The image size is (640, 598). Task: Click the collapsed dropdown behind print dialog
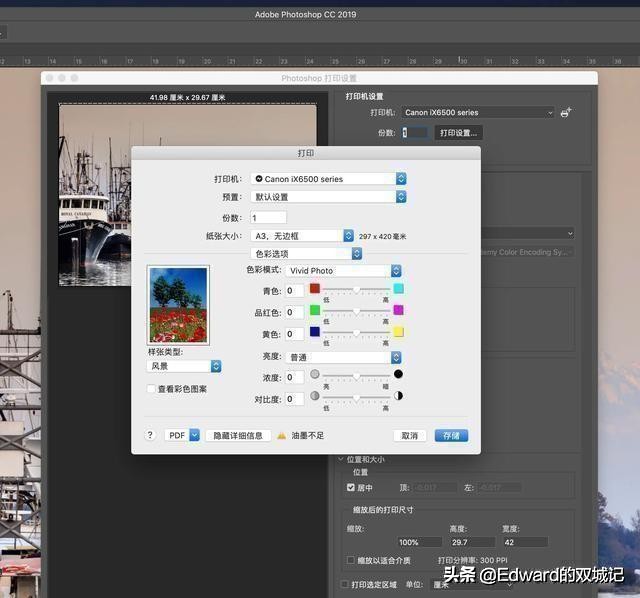(x=527, y=233)
